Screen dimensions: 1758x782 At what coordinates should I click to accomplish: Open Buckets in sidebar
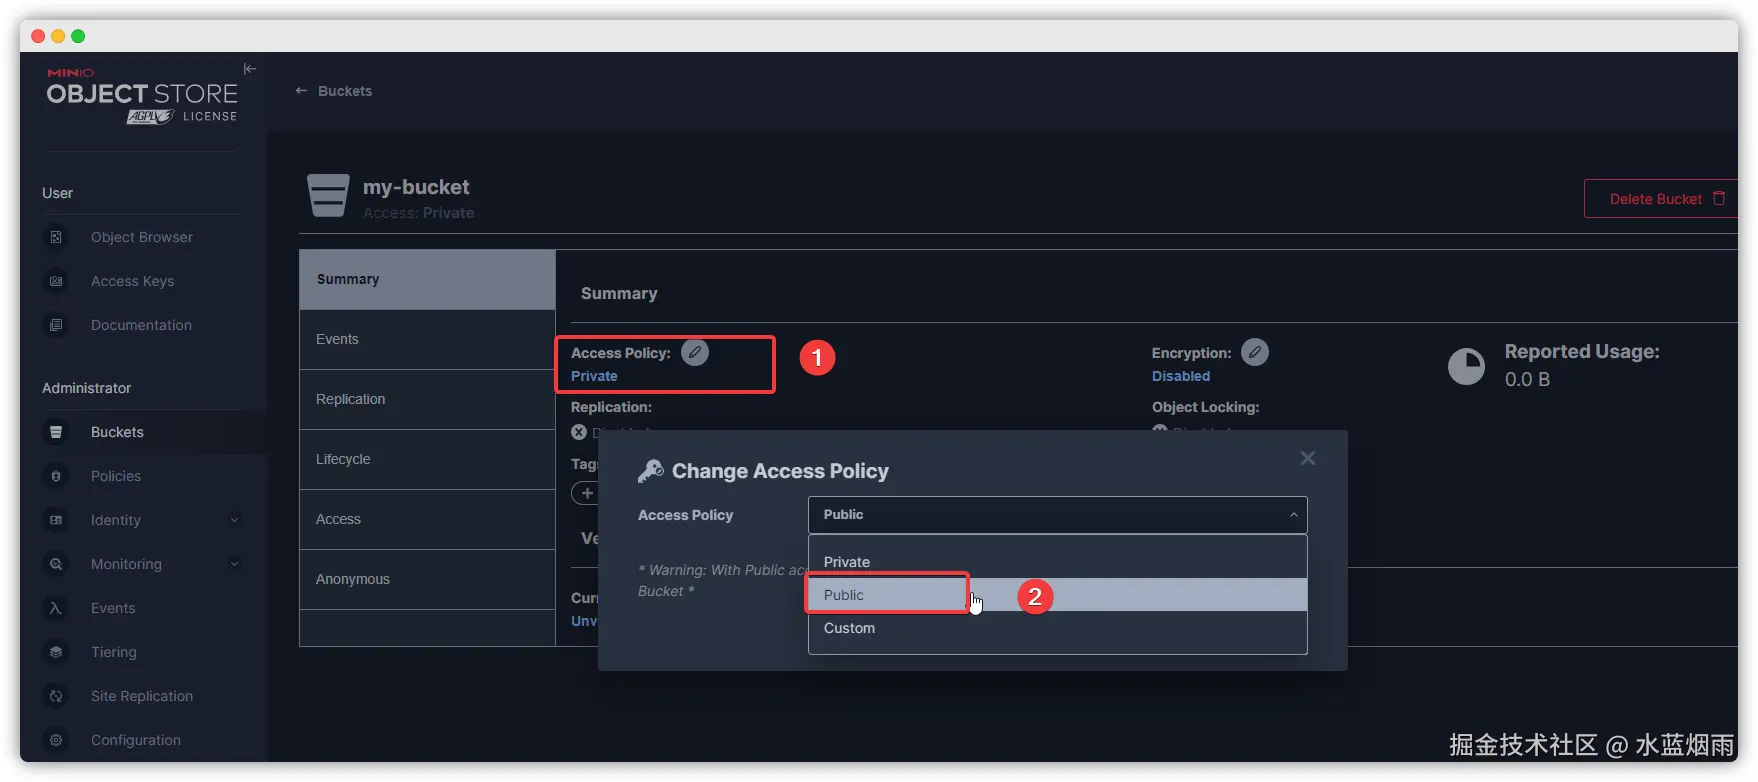[117, 432]
